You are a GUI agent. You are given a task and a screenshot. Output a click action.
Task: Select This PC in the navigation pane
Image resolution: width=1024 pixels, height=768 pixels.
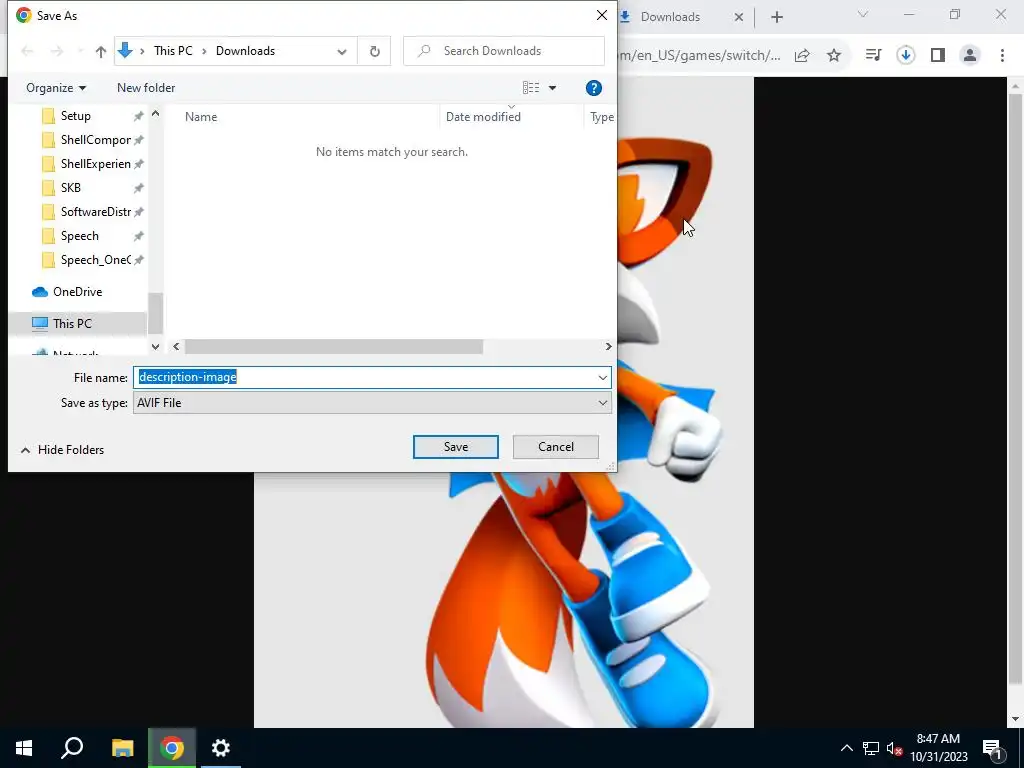72,323
